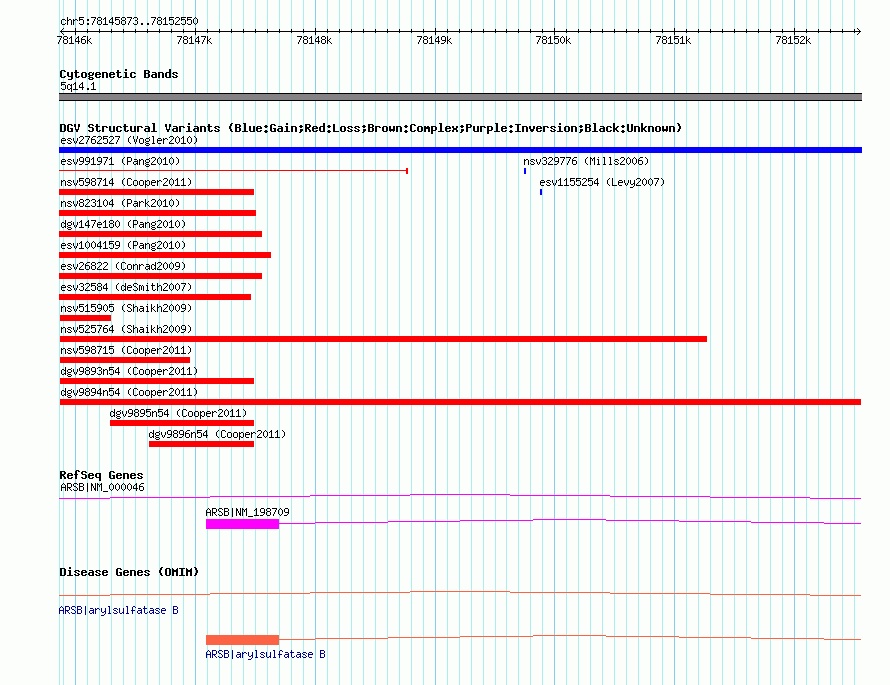Click the nsv598714 (Cooper2011) red loss bar
Viewport: 890px width, 685px height.
coord(156,192)
